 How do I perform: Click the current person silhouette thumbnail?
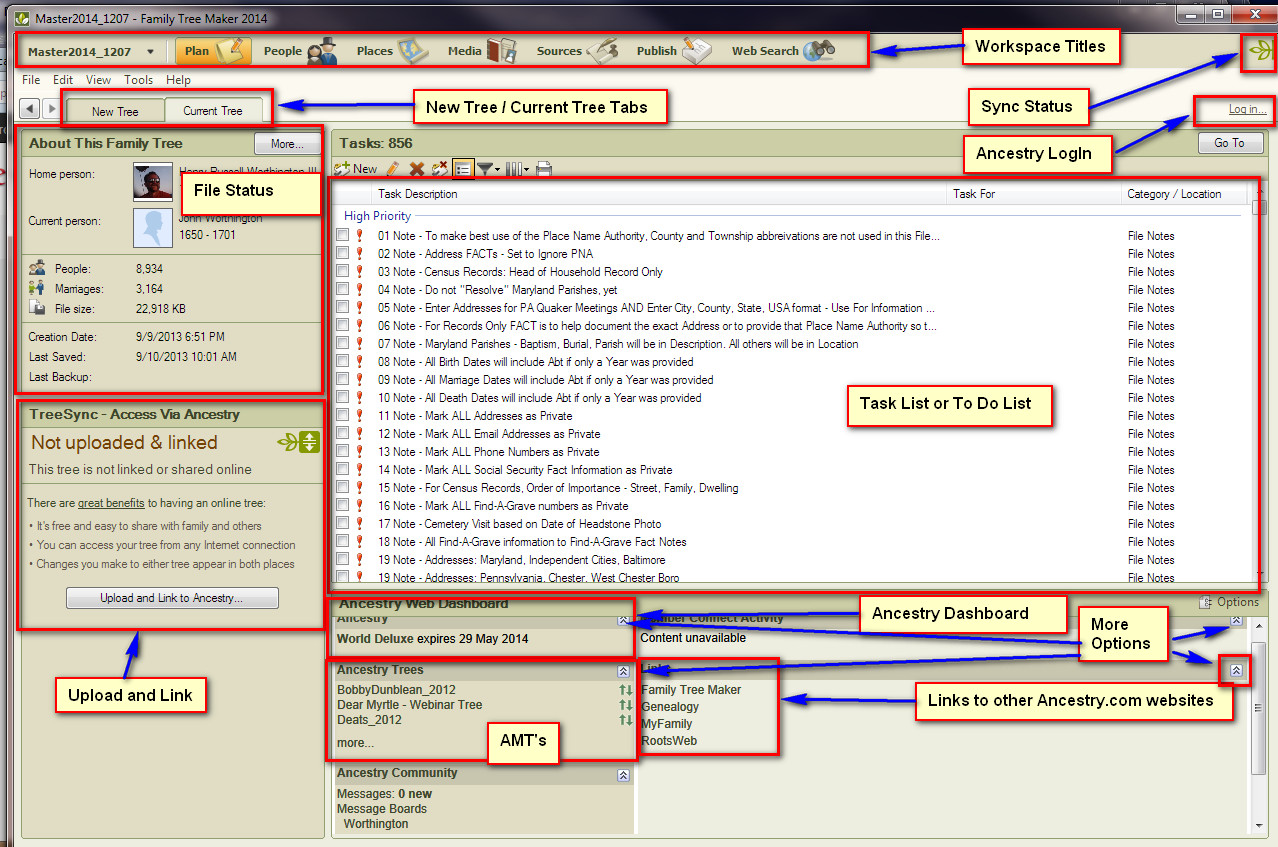(x=153, y=228)
